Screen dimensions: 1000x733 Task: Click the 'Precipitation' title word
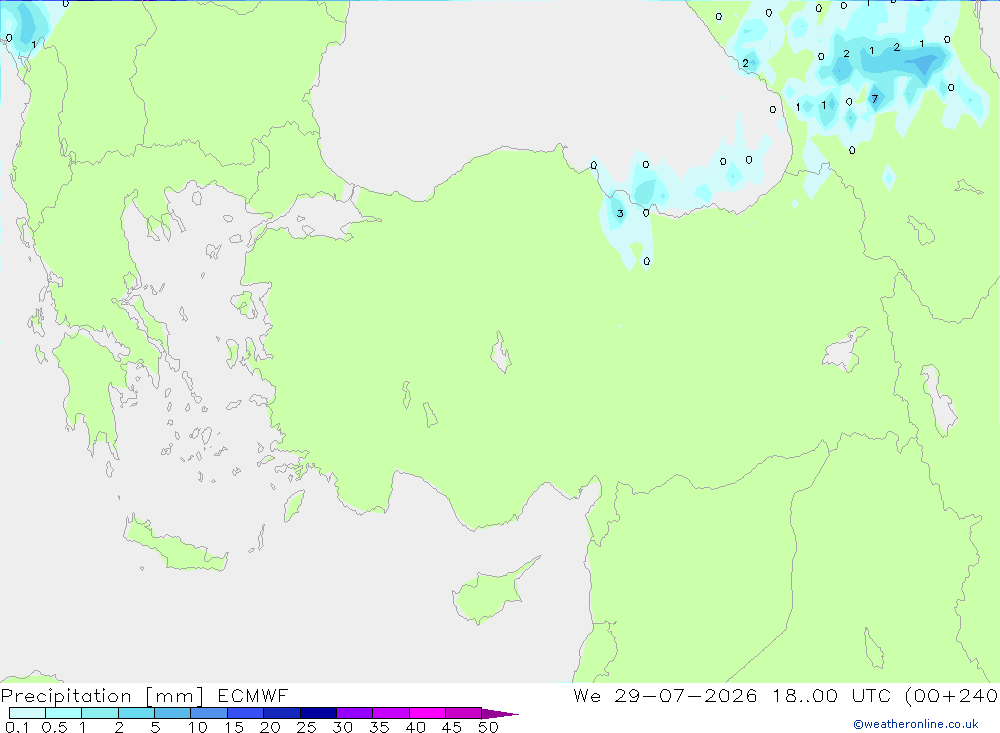[x=66, y=696]
